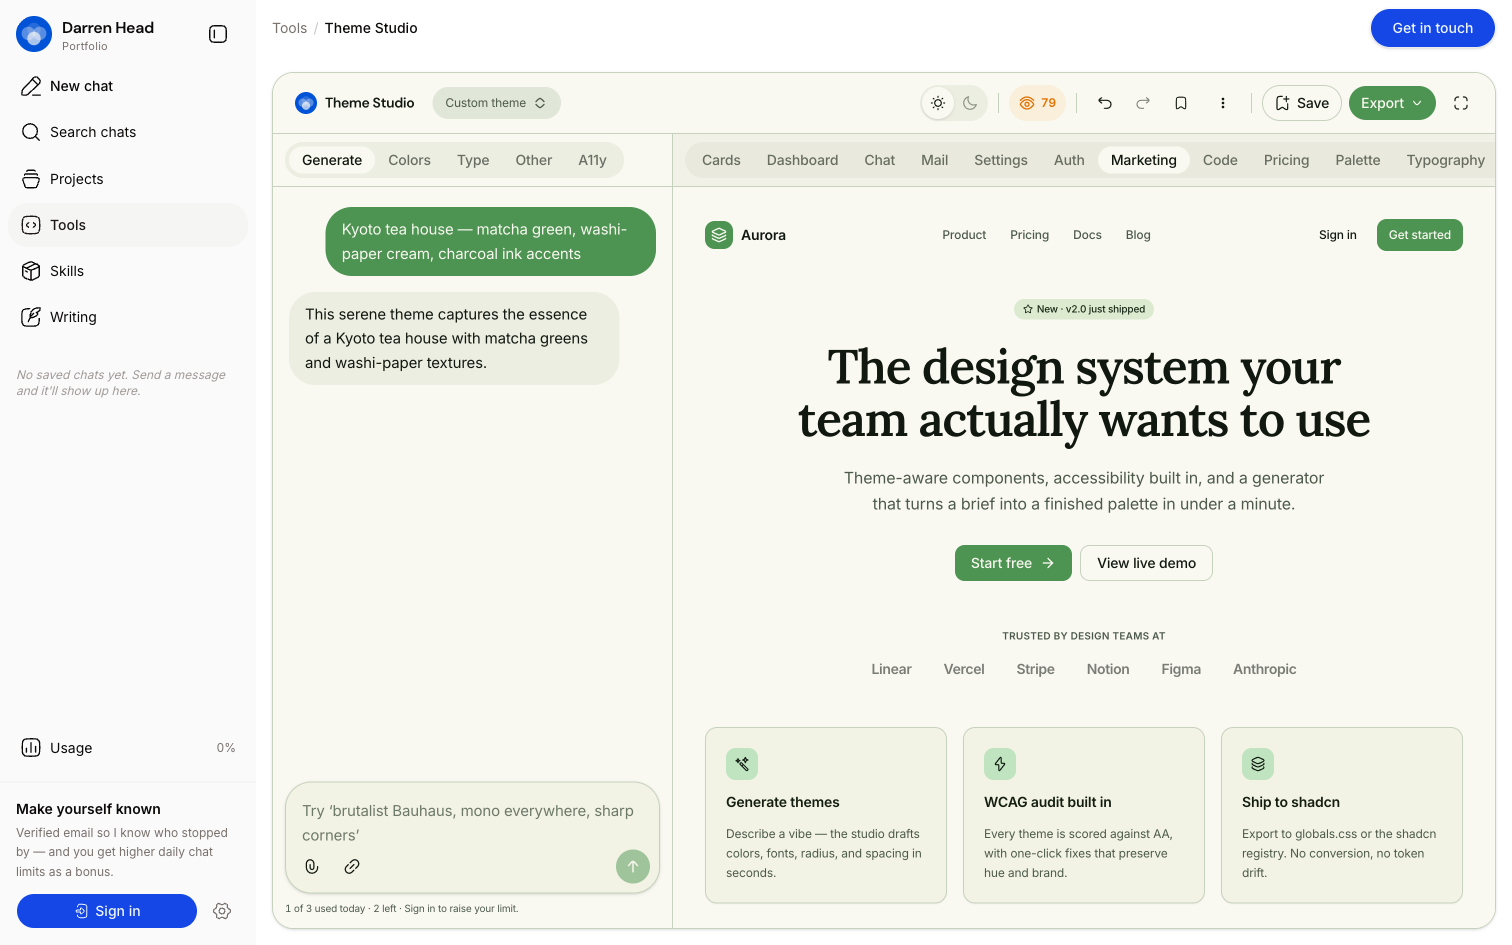The image size is (1512, 945).
Task: Click the New v2.0 just shipped badge
Action: (x=1084, y=309)
